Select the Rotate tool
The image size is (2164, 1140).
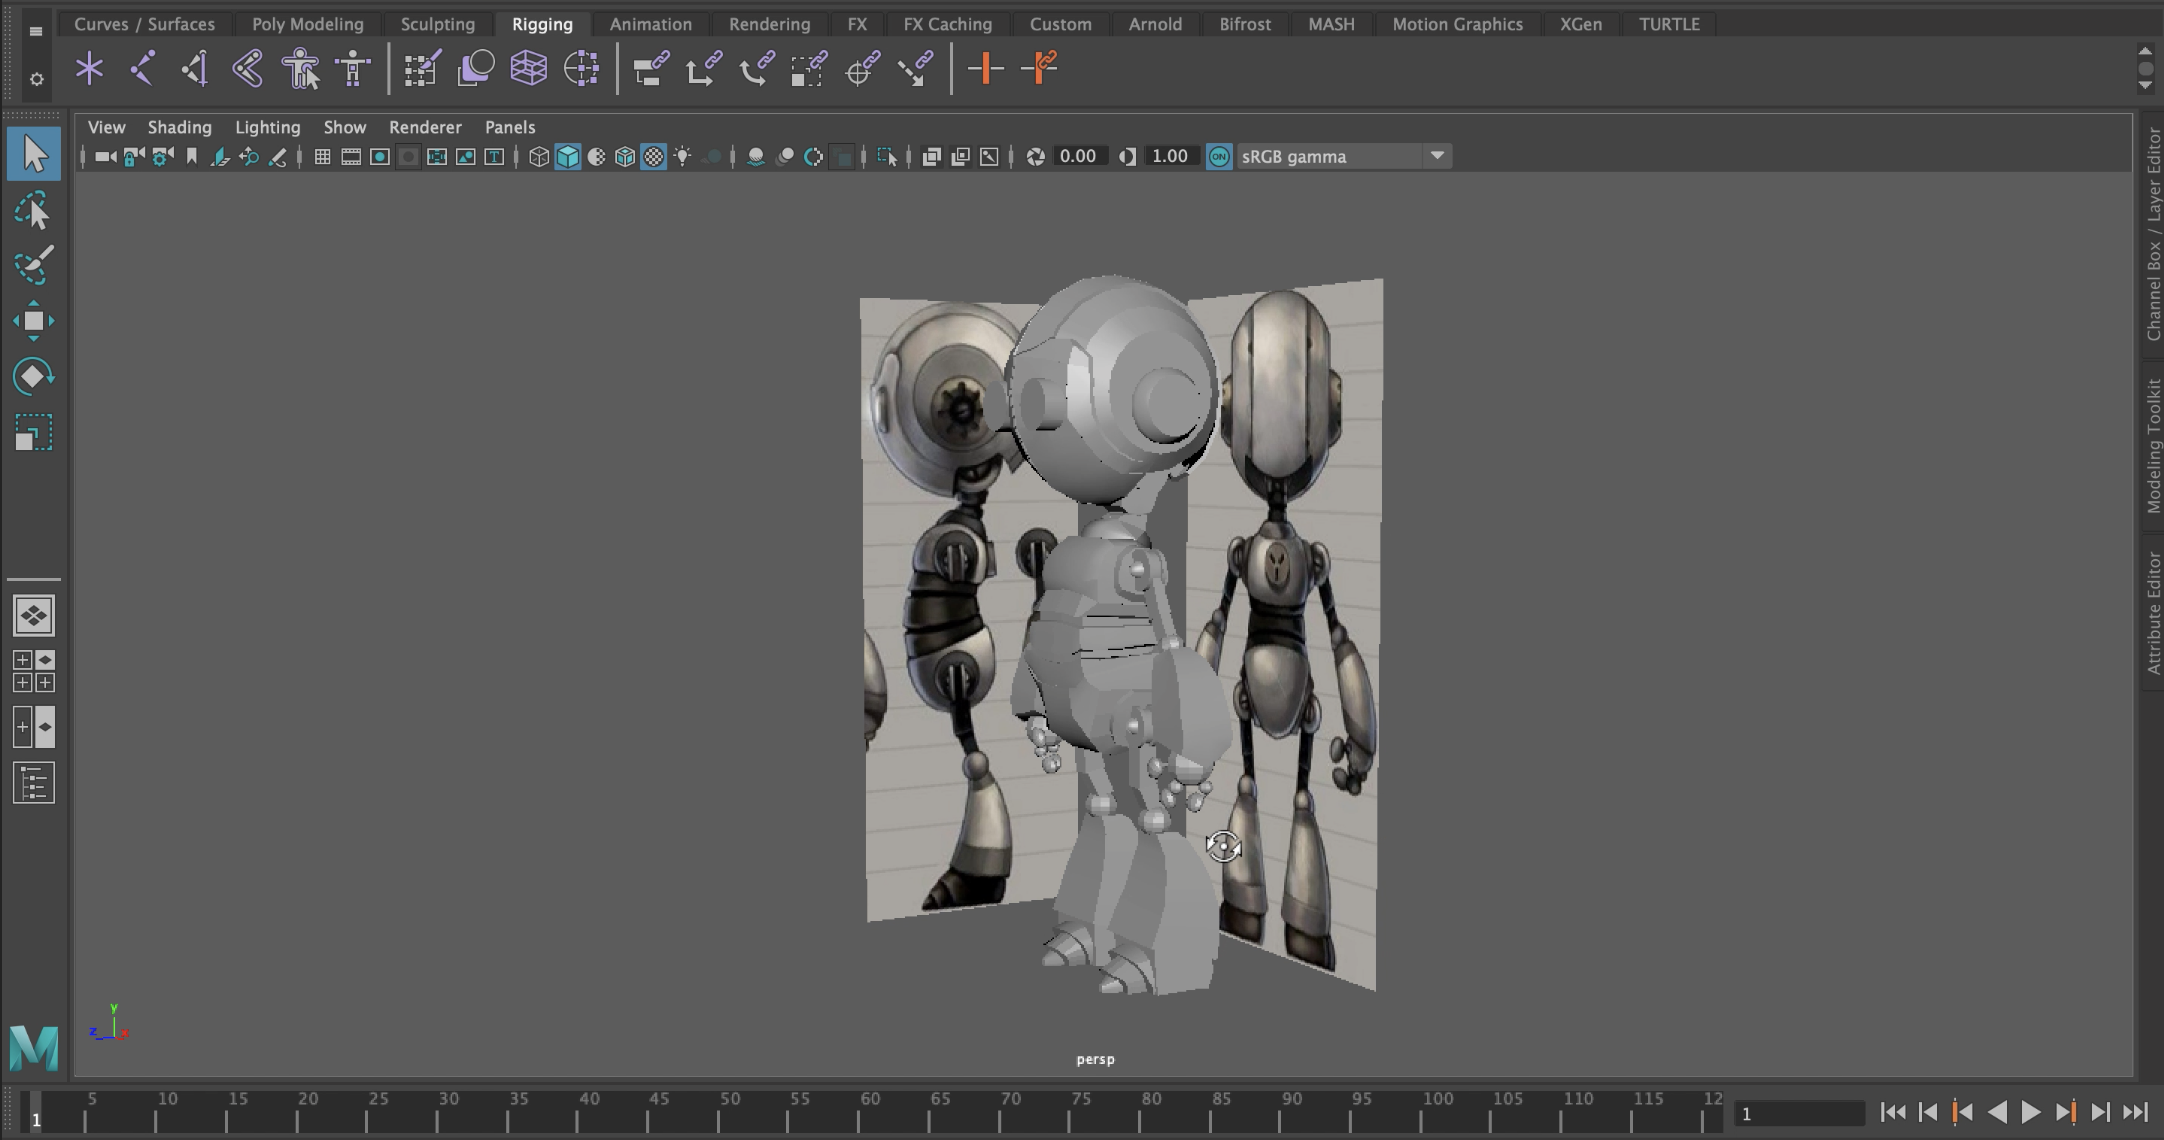(33, 377)
